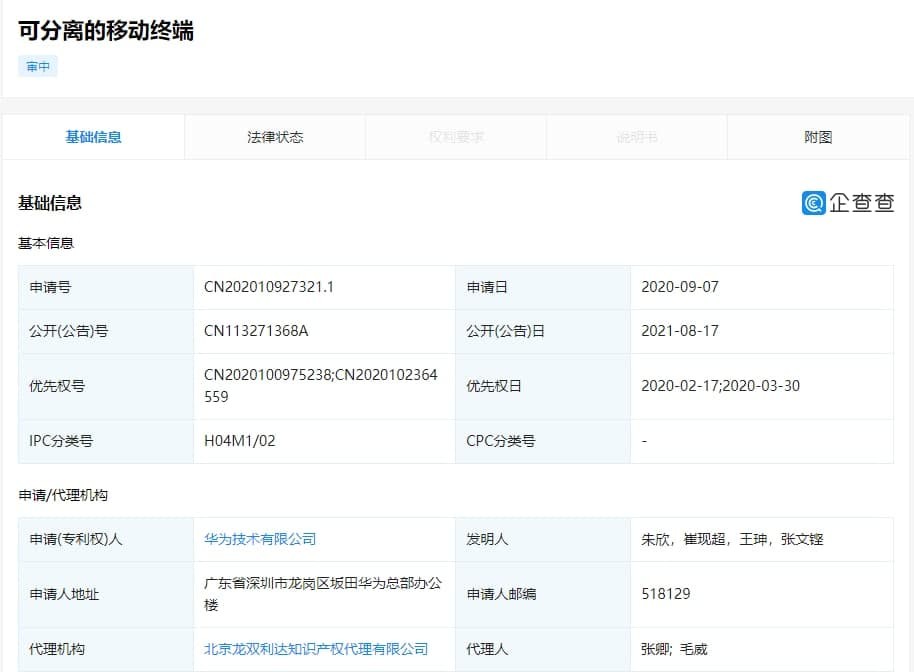The image size is (914, 672).
Task: Click the 申请/代理机构 section heading
Action: [x=63, y=495]
